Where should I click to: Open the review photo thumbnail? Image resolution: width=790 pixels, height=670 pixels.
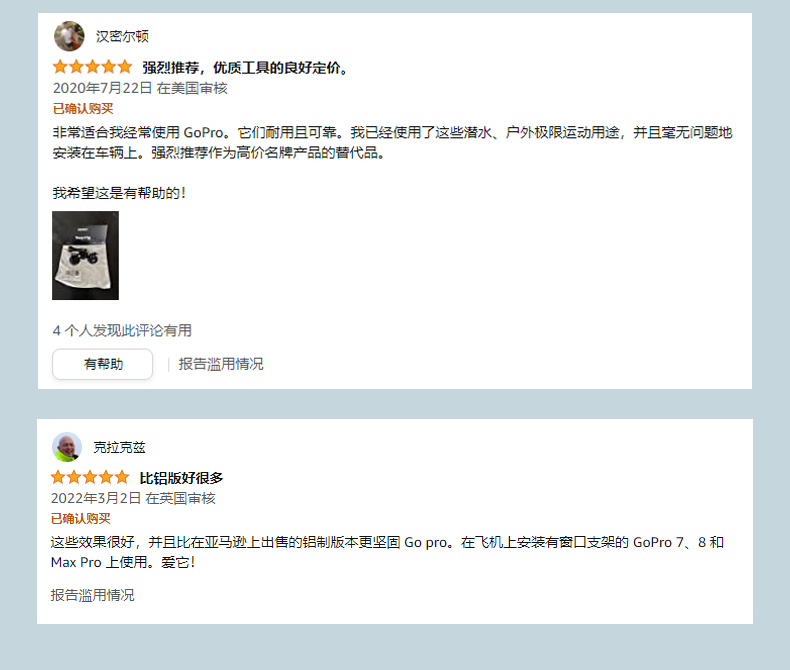[86, 255]
